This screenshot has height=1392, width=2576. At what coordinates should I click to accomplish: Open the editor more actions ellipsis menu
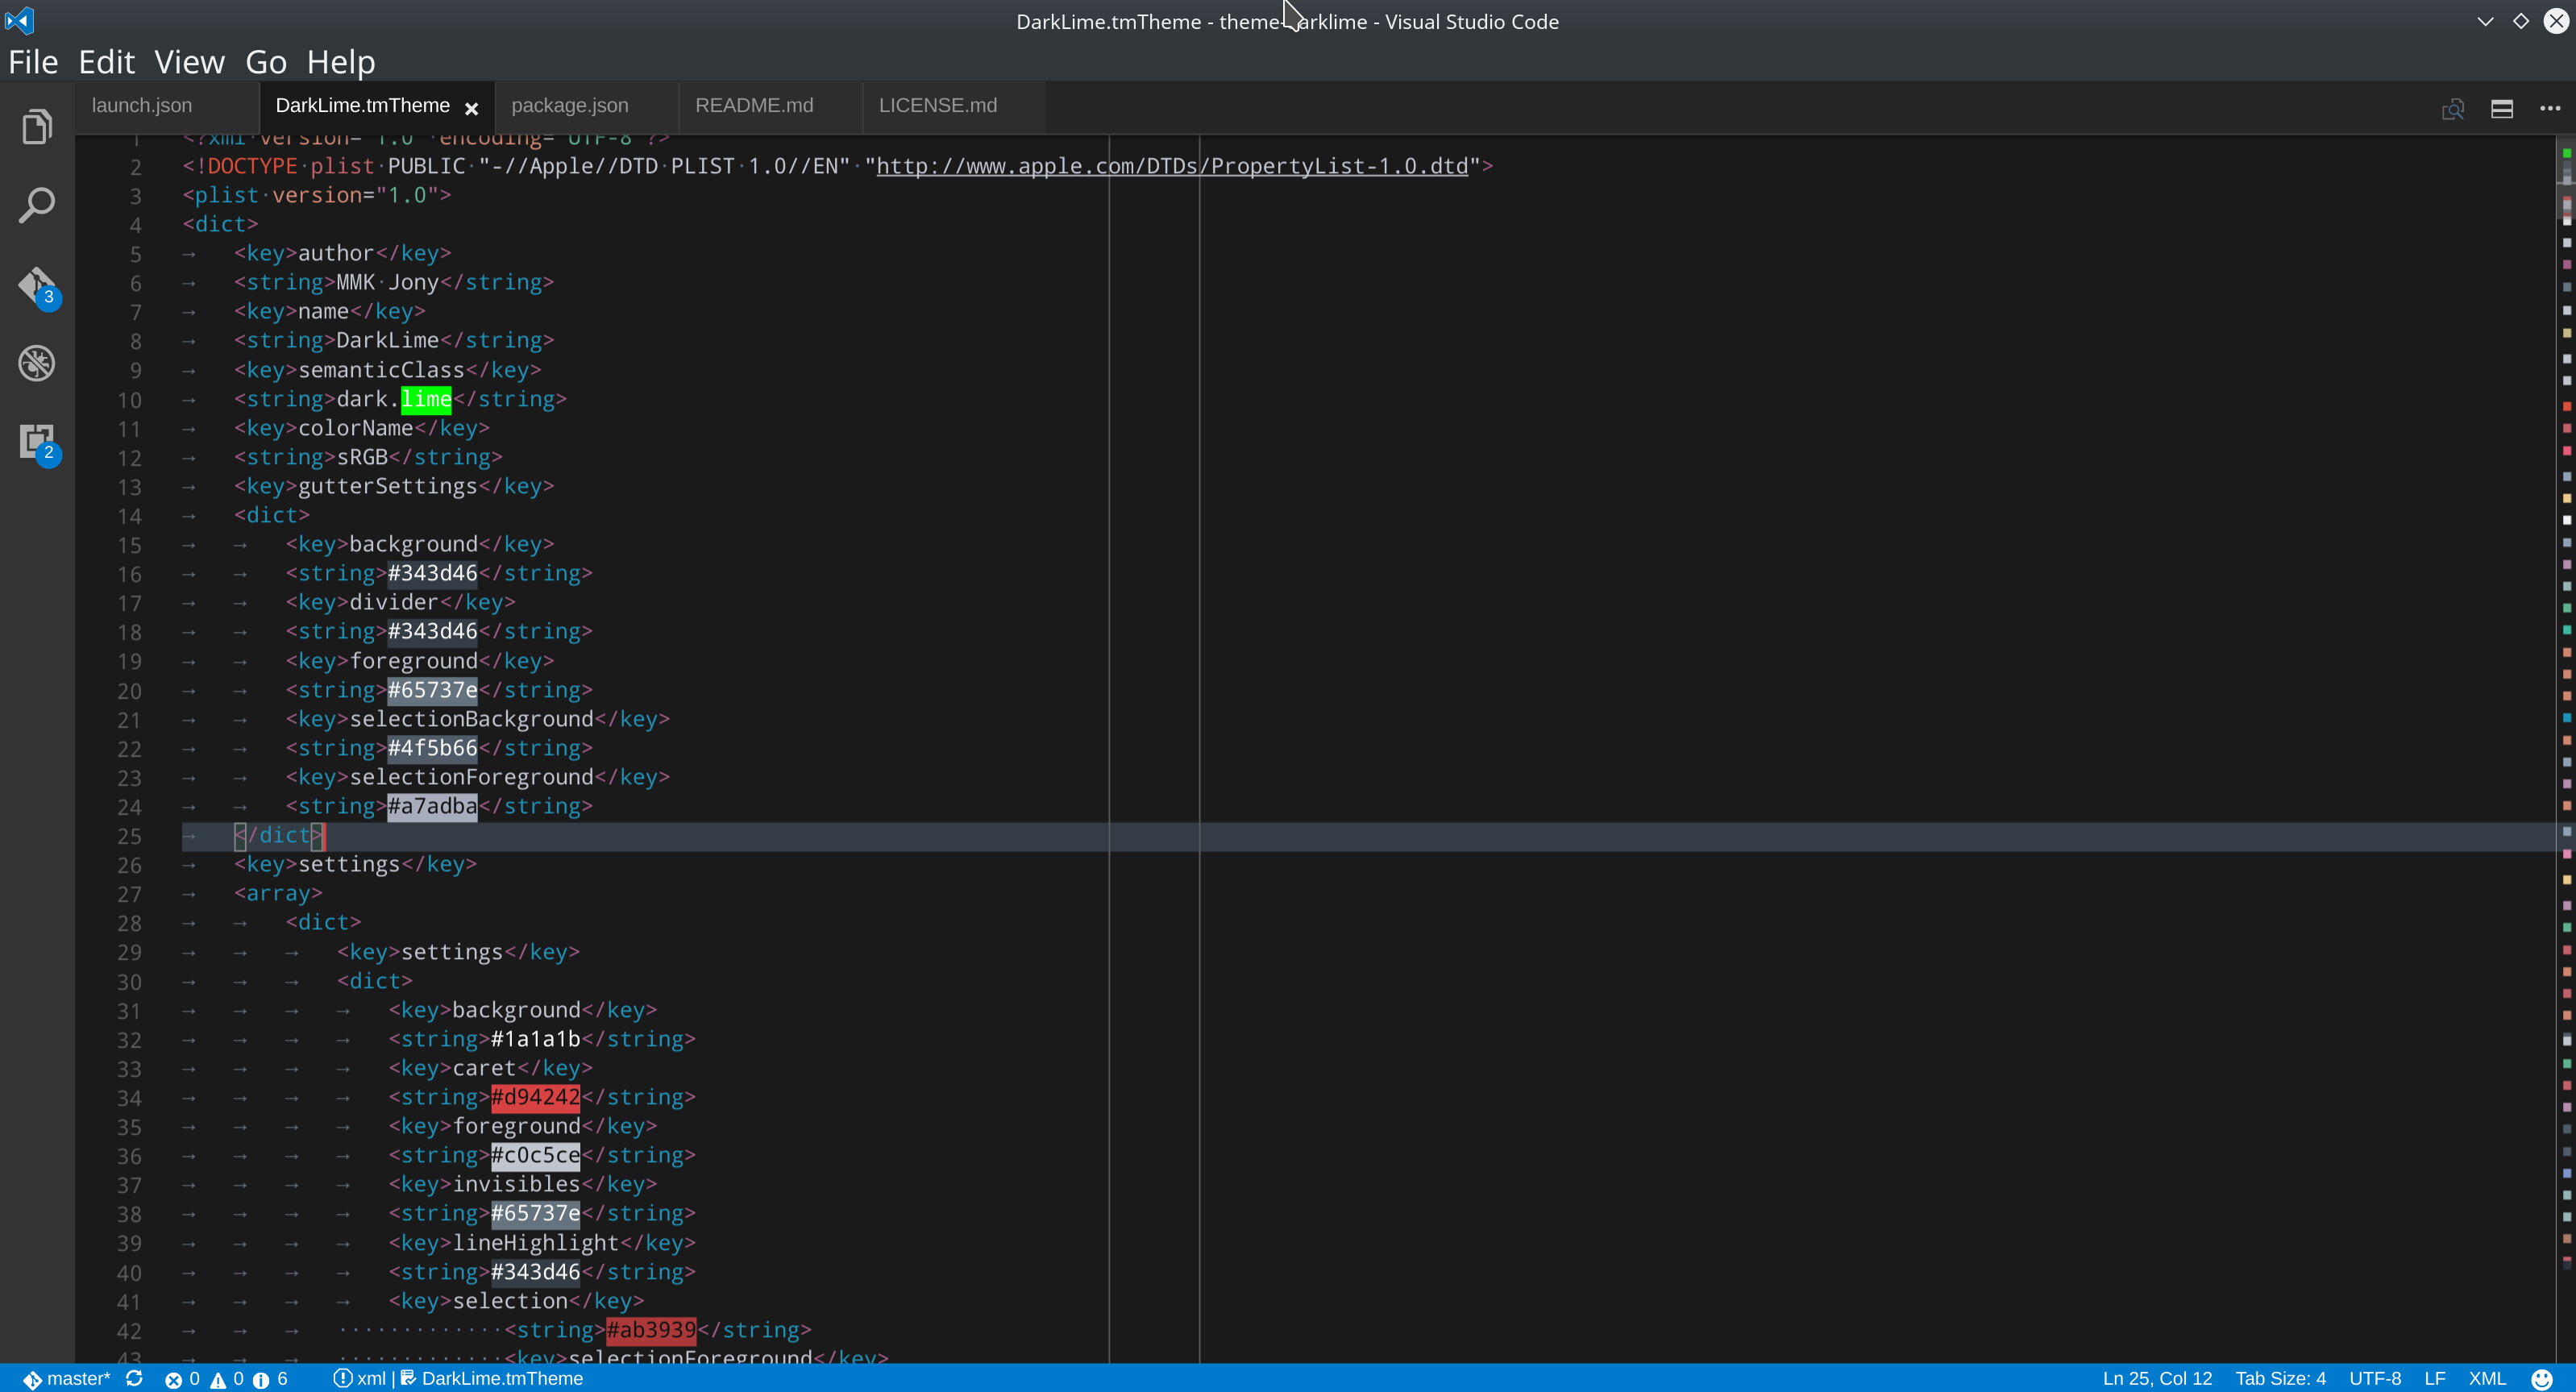[2549, 109]
